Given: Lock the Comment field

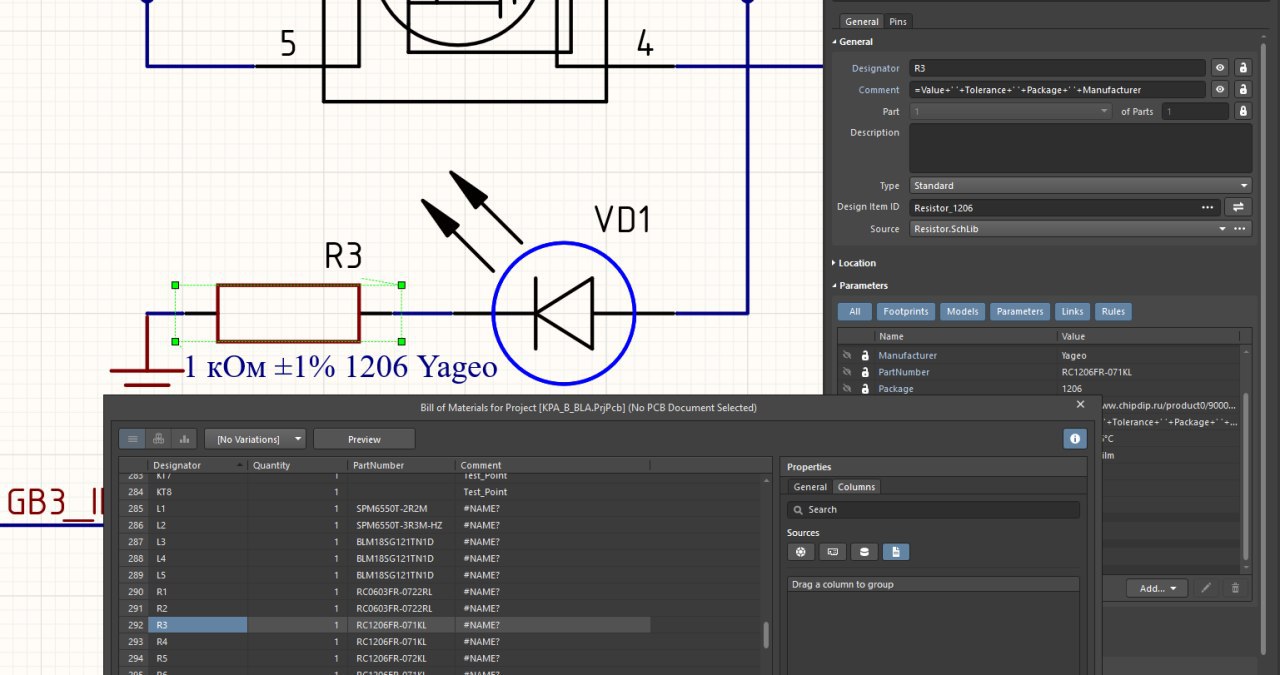Looking at the screenshot, I should point(1243,90).
